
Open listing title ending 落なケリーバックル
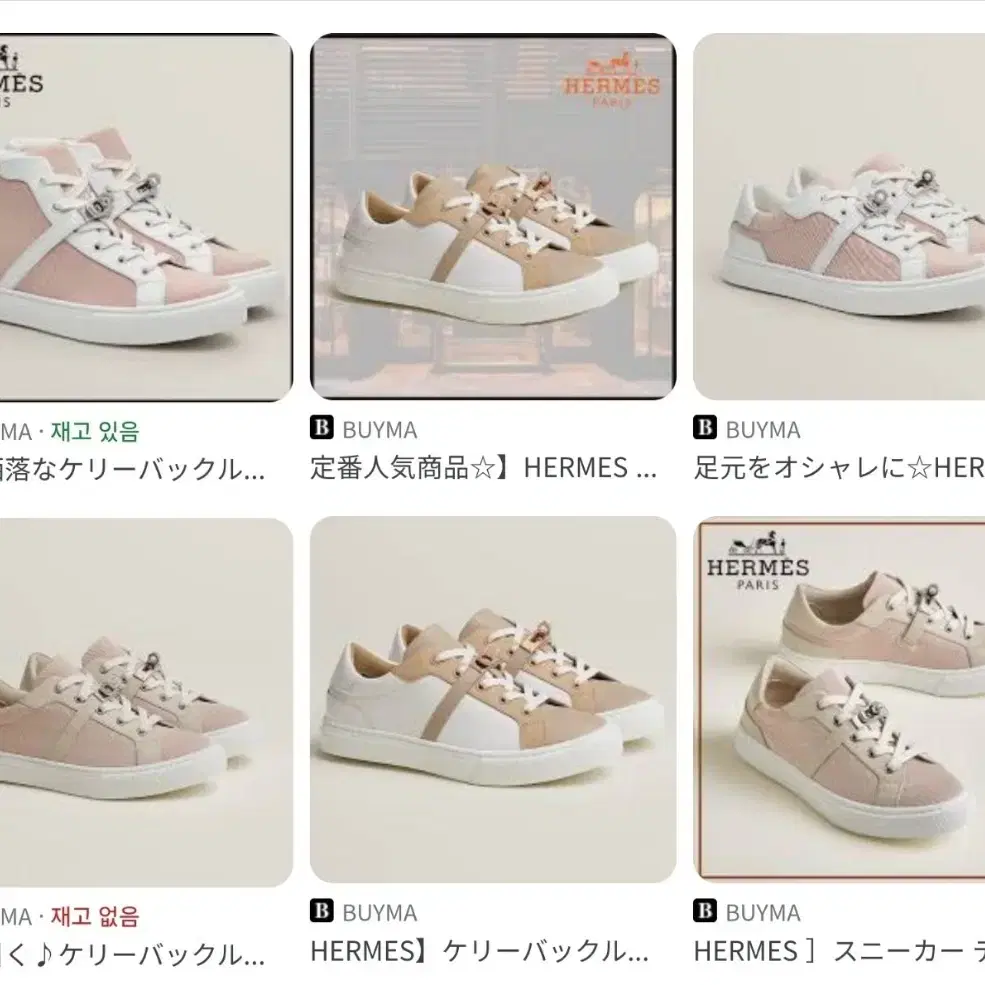pyautogui.click(x=132, y=470)
